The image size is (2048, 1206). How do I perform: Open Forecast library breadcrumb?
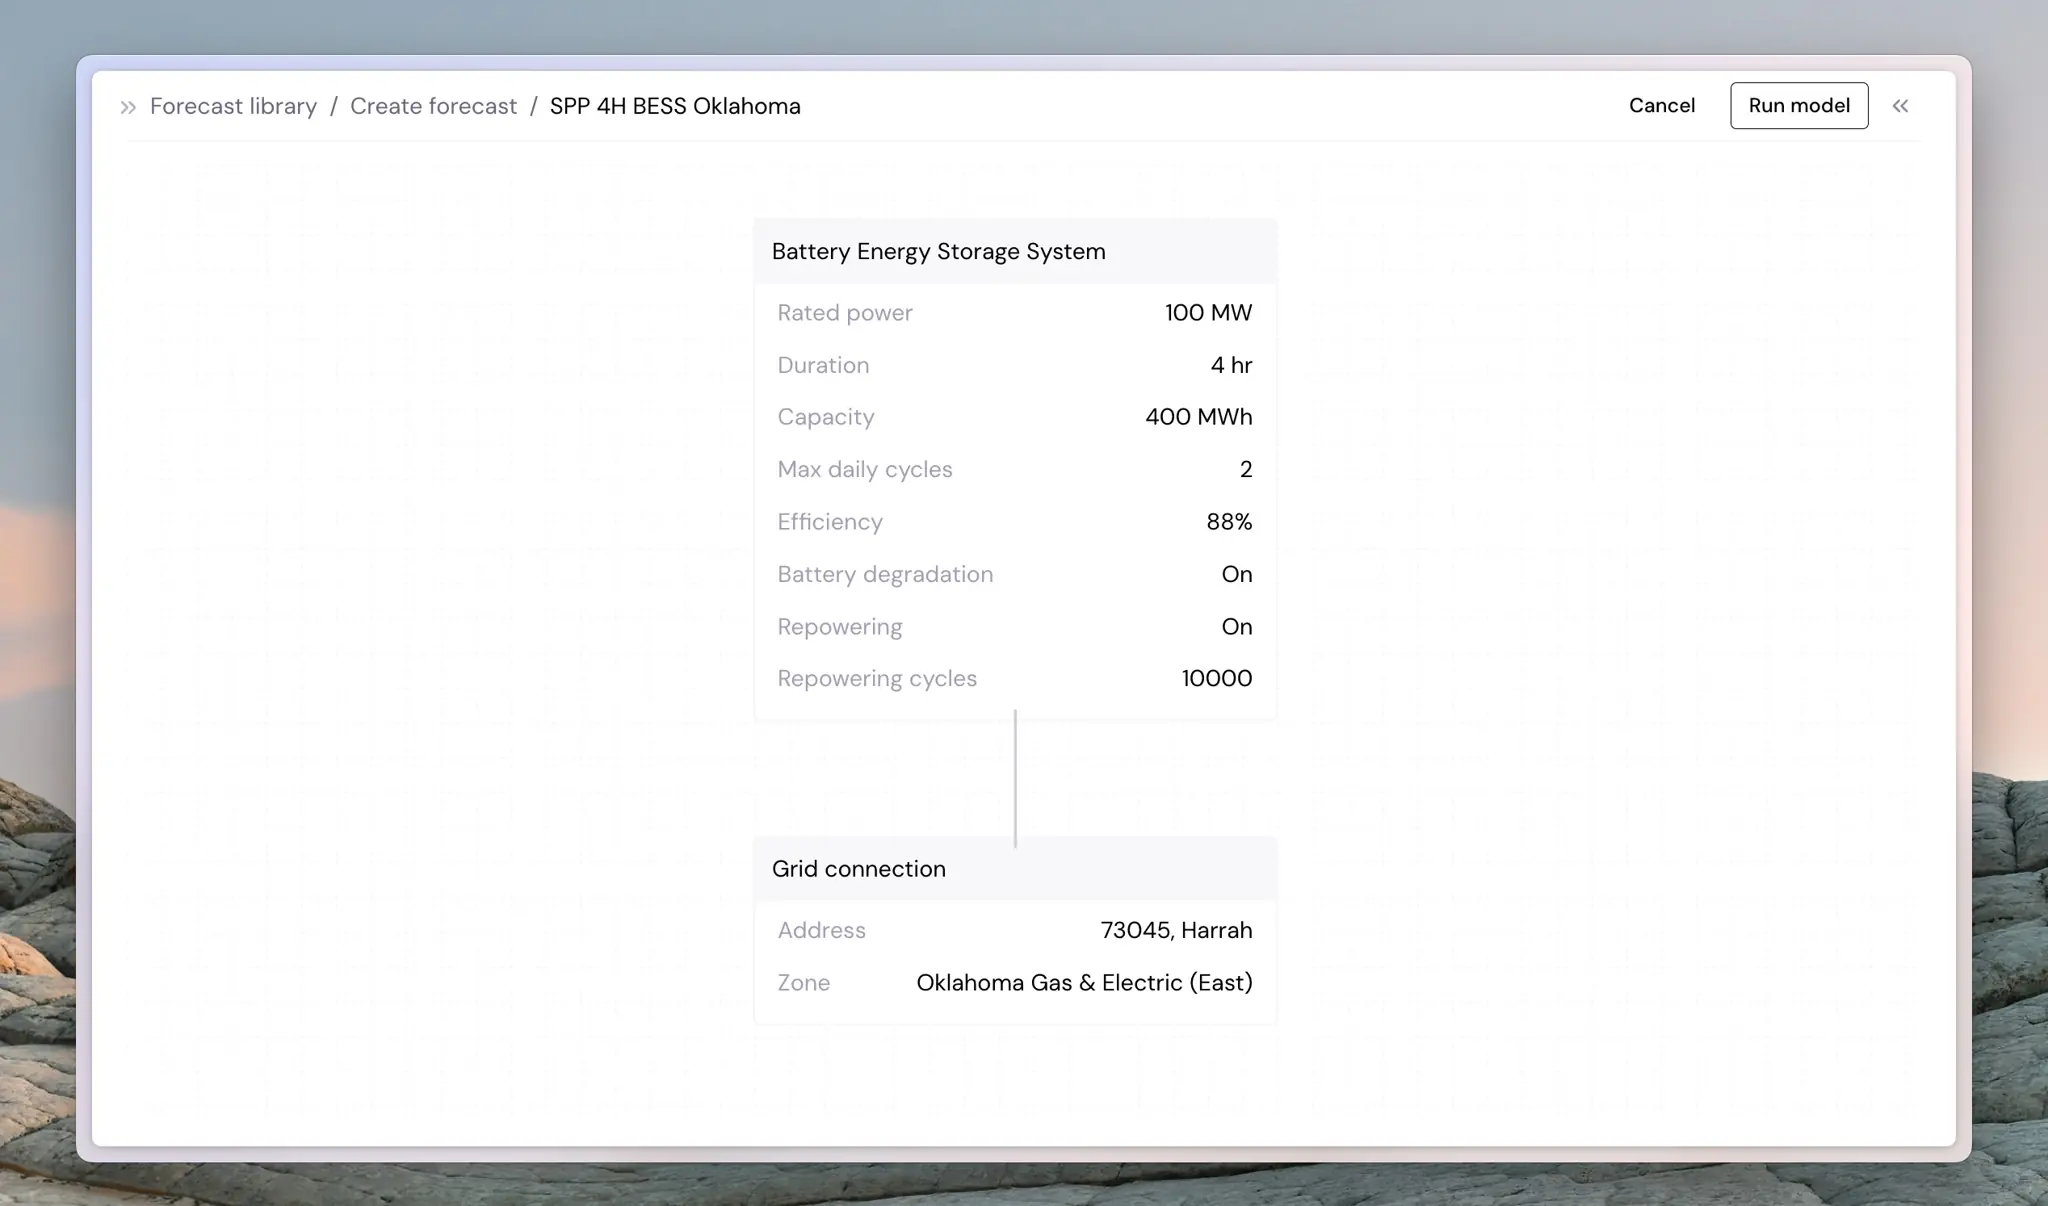pos(233,106)
